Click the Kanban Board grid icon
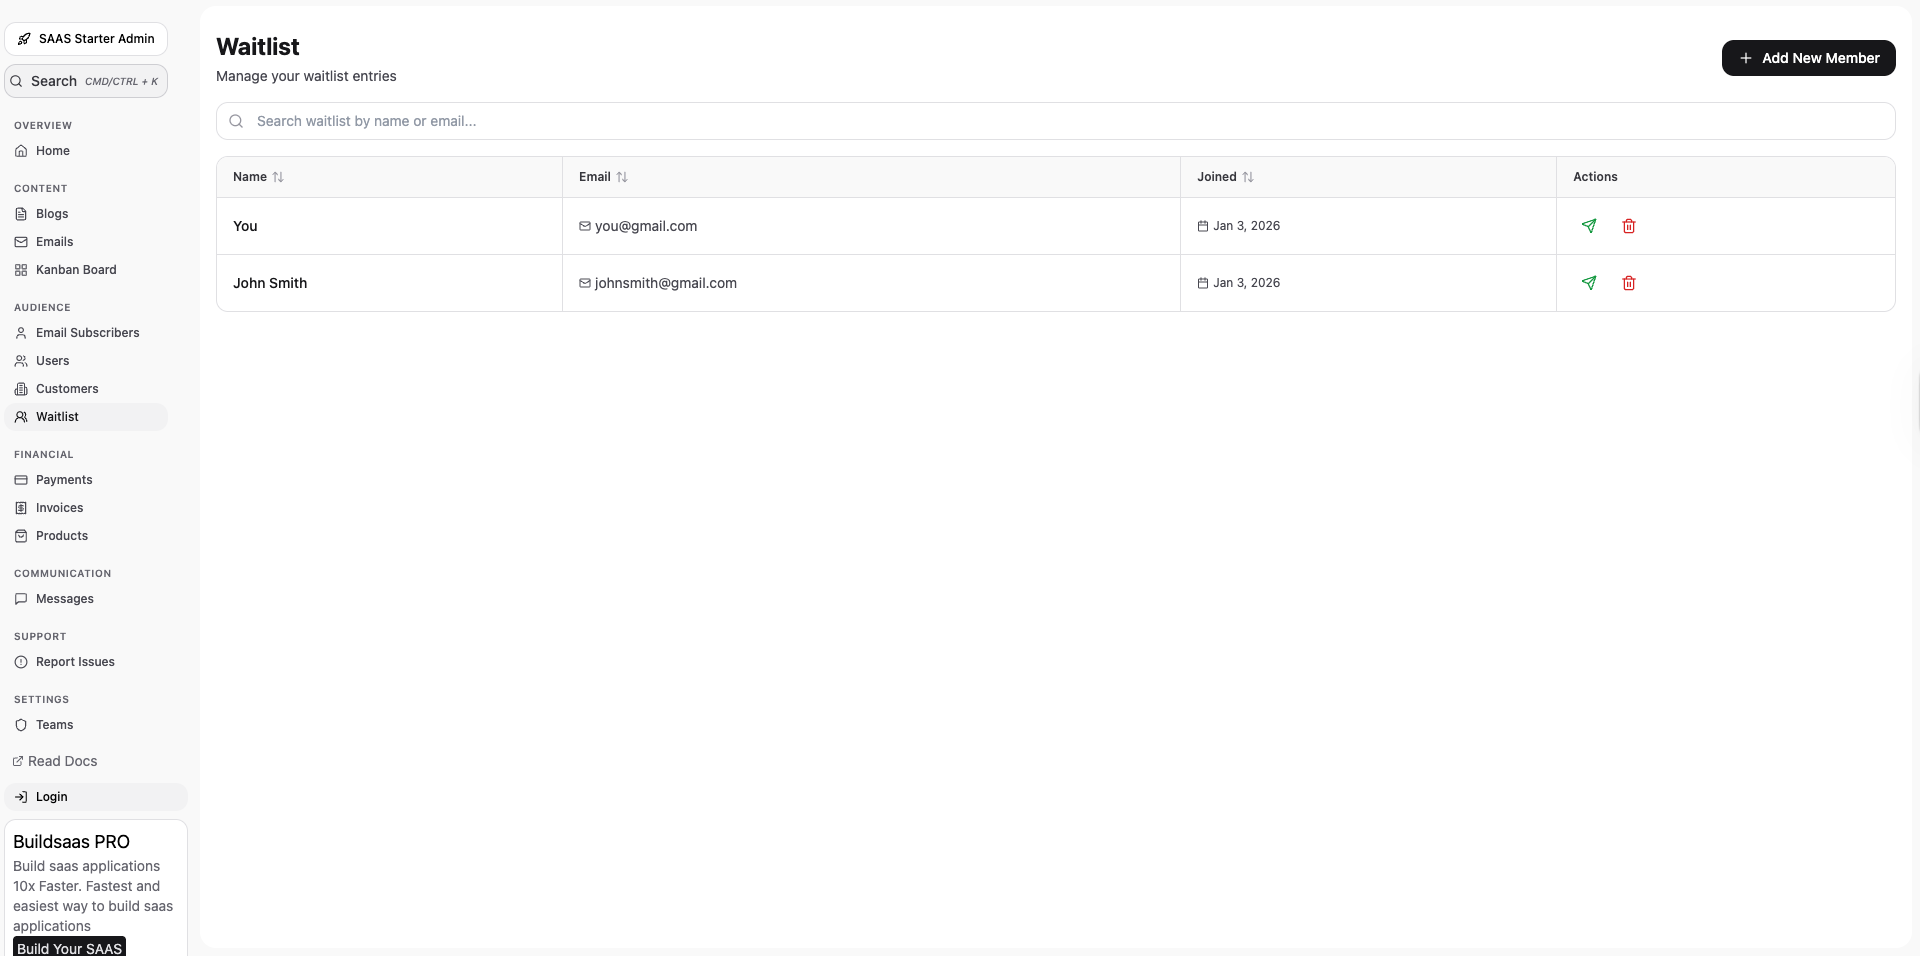1920x956 pixels. (21, 270)
